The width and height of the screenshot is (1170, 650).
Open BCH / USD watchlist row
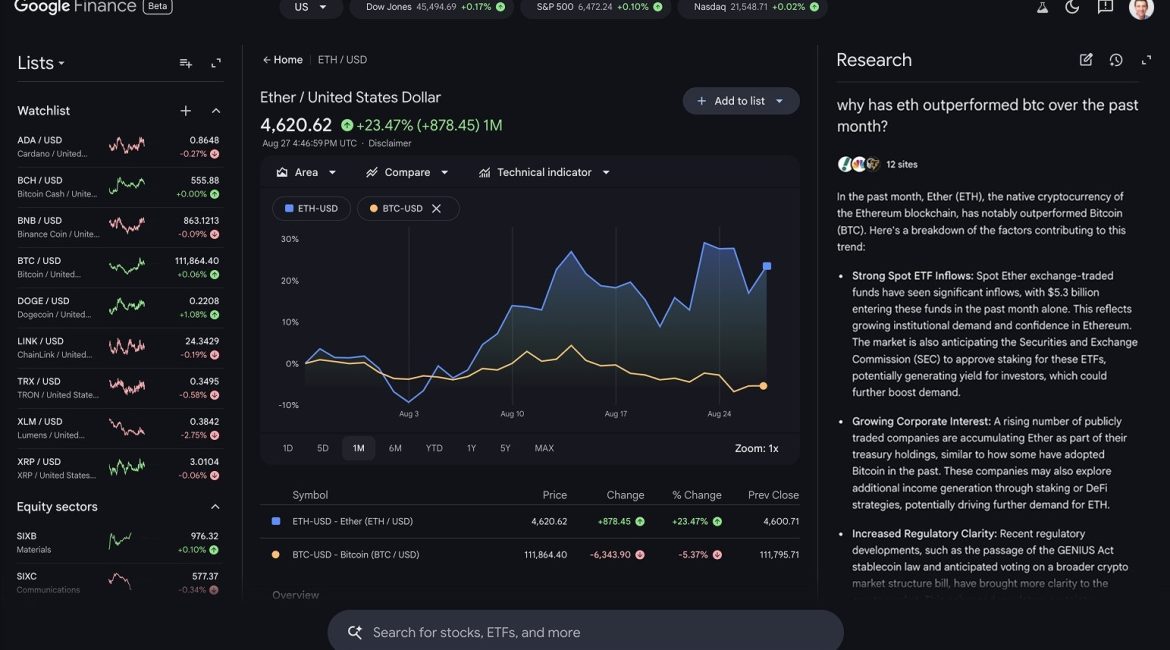pos(118,187)
